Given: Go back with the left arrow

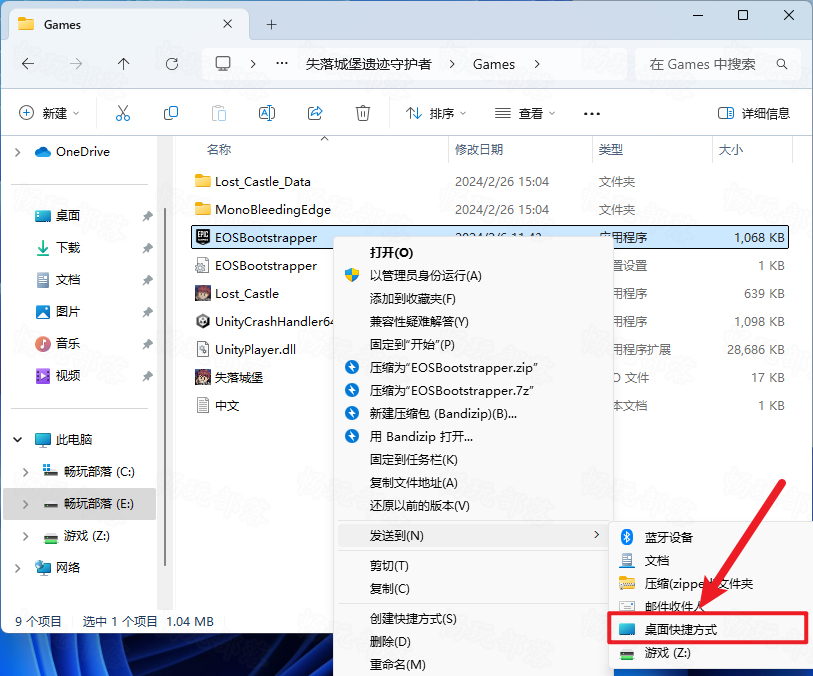Looking at the screenshot, I should click(28, 64).
